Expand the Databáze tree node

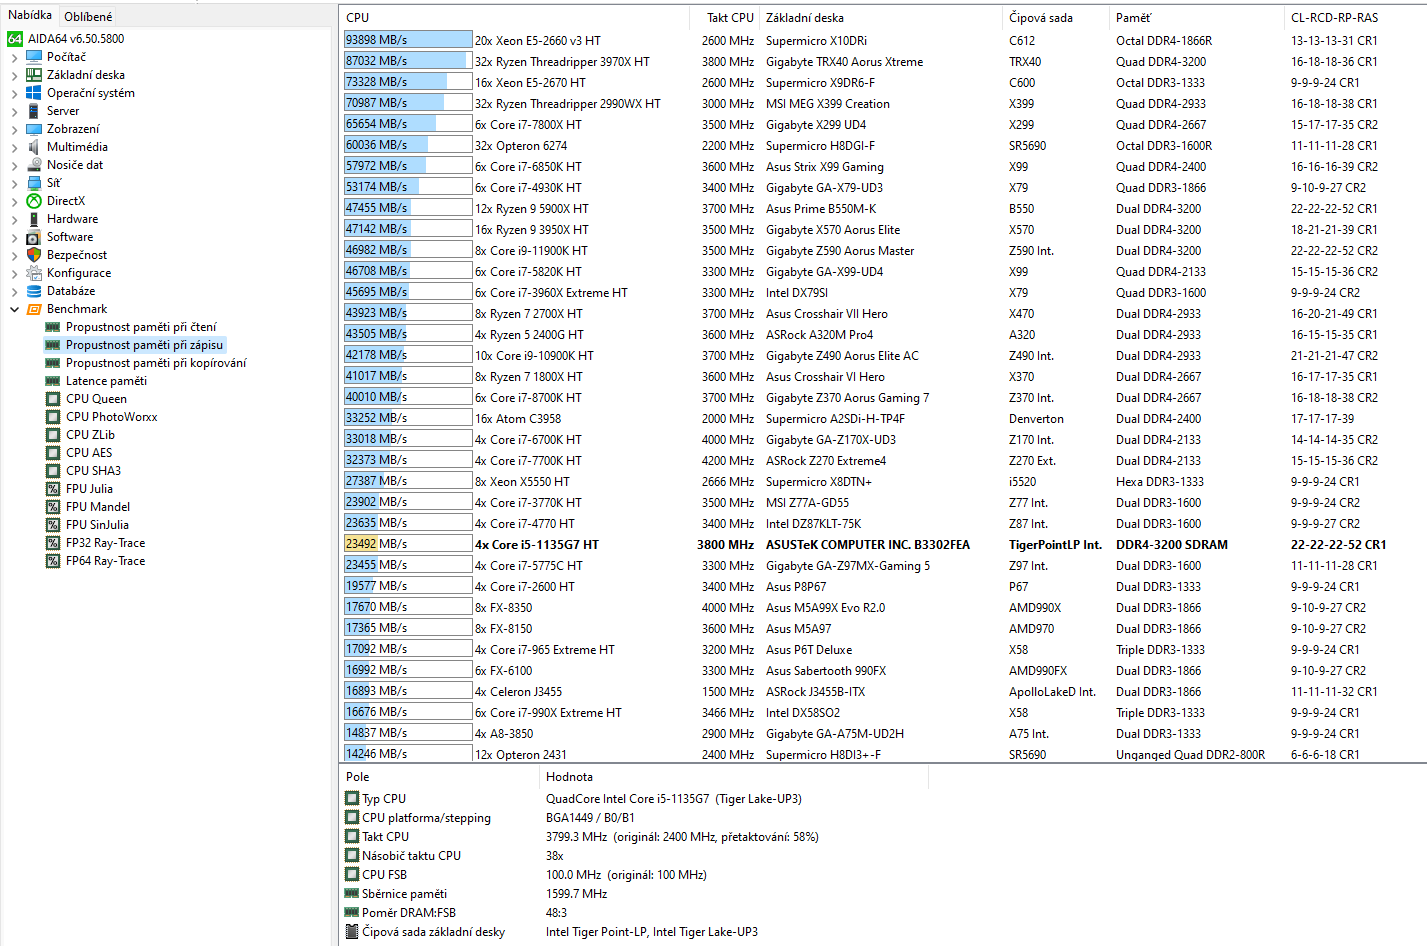(14, 291)
